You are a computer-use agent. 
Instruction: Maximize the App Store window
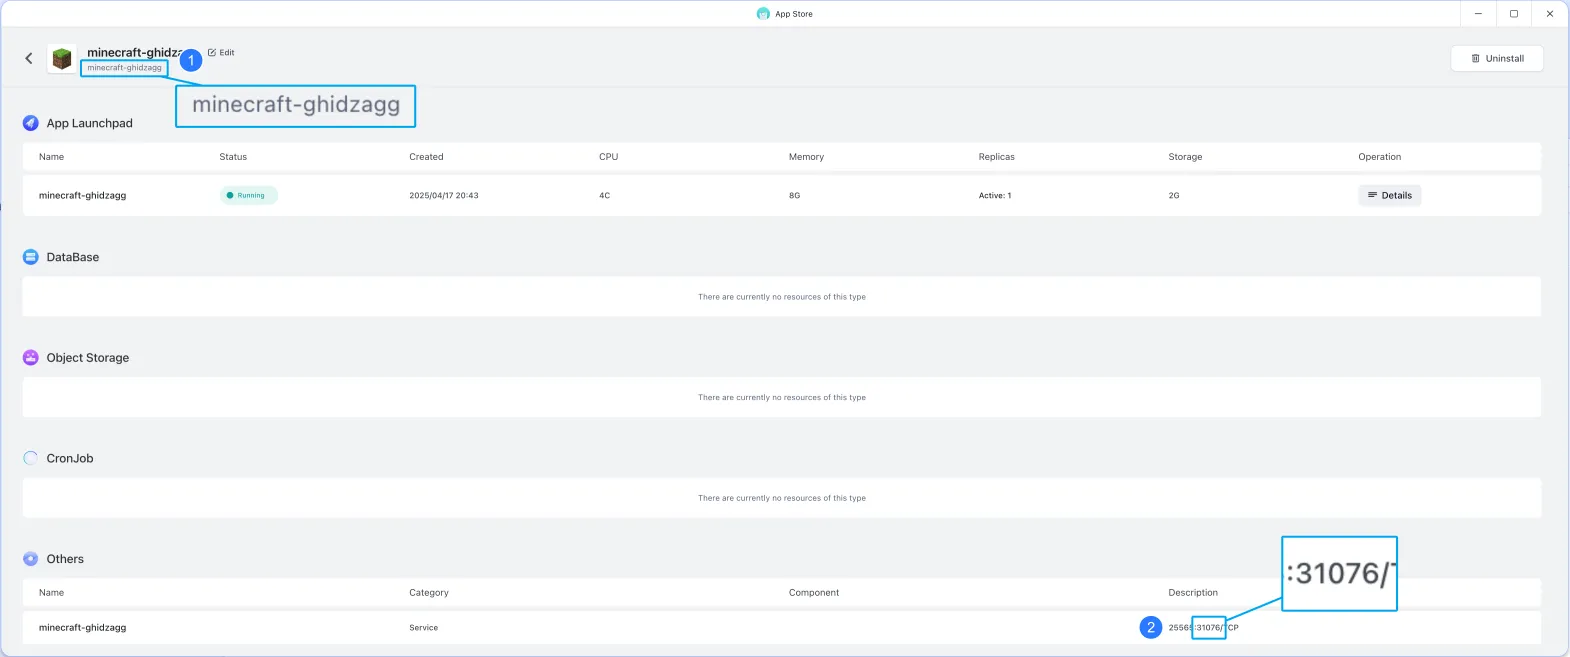(1514, 14)
